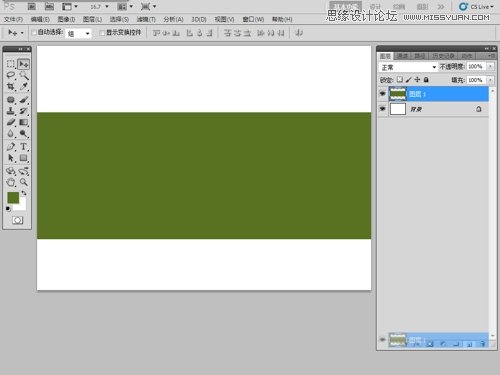This screenshot has height=375, width=500.
Task: Open the File menu
Action: [13, 20]
